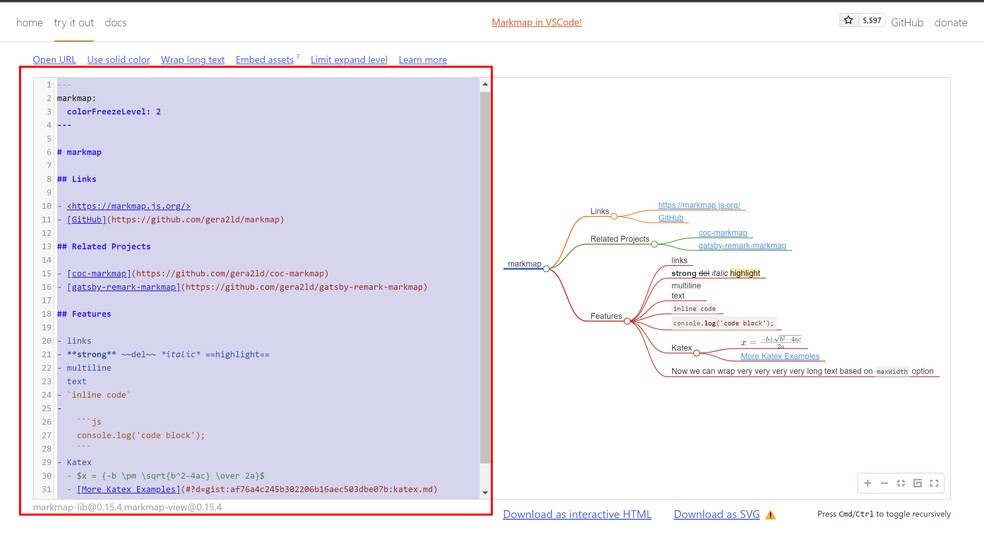Click the warning triangle next to Download as SVG

[x=771, y=515]
